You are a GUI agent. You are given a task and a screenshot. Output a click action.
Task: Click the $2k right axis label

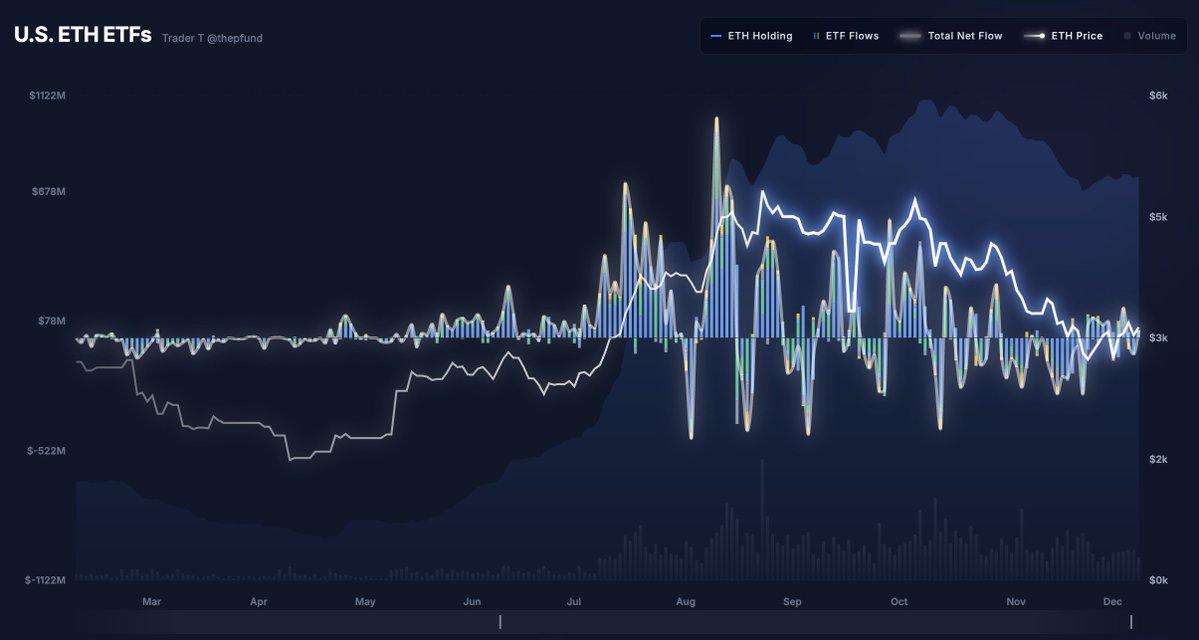[1158, 460]
